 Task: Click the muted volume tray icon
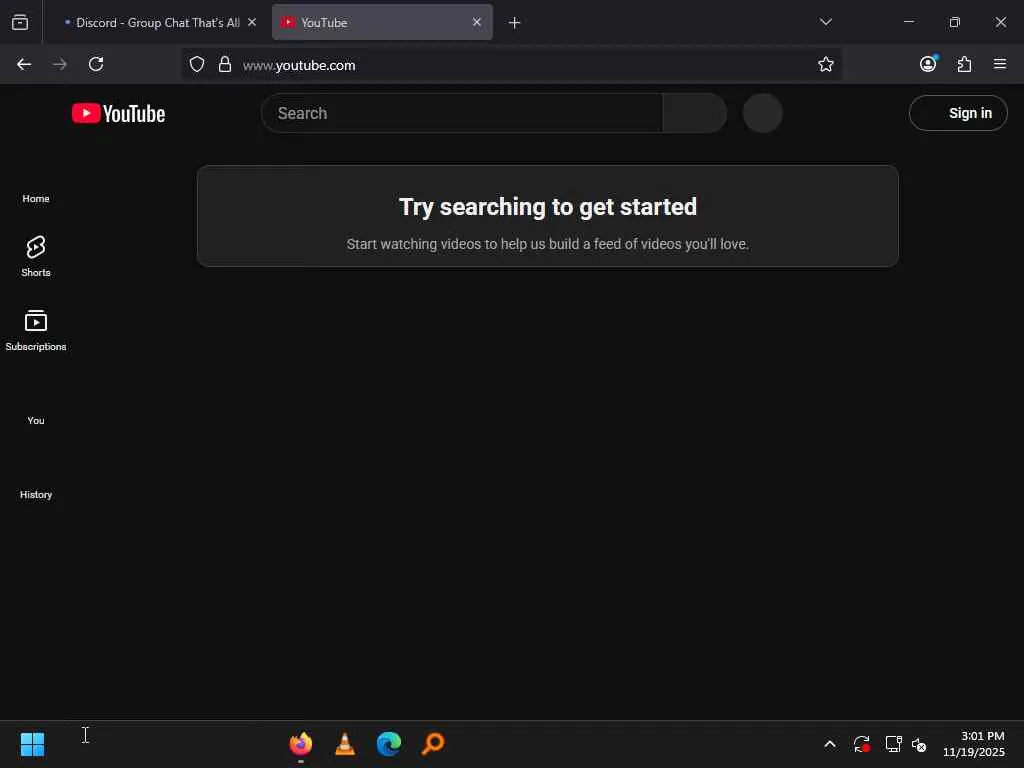click(x=919, y=744)
